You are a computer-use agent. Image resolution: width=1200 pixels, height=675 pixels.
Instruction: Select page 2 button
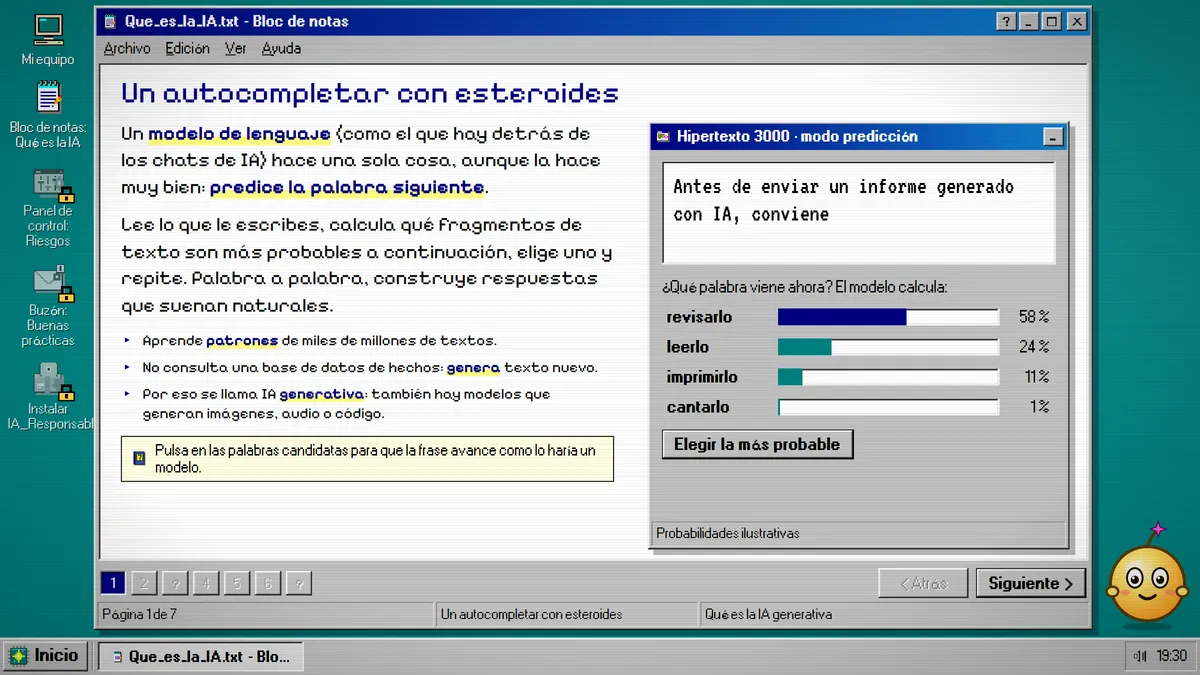pos(144,583)
